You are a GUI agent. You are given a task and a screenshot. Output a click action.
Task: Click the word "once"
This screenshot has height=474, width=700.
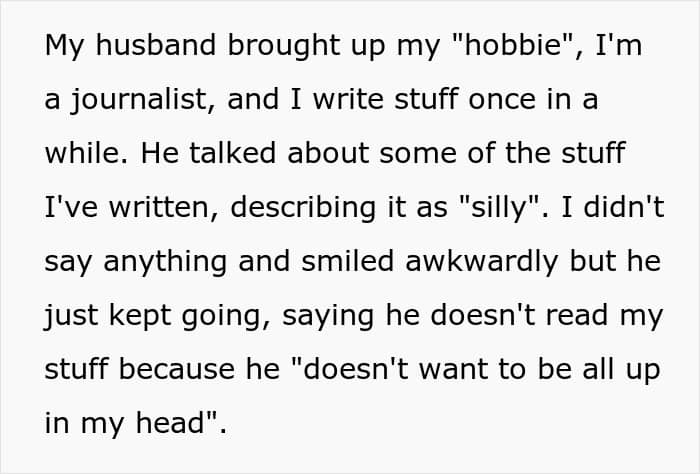point(501,101)
